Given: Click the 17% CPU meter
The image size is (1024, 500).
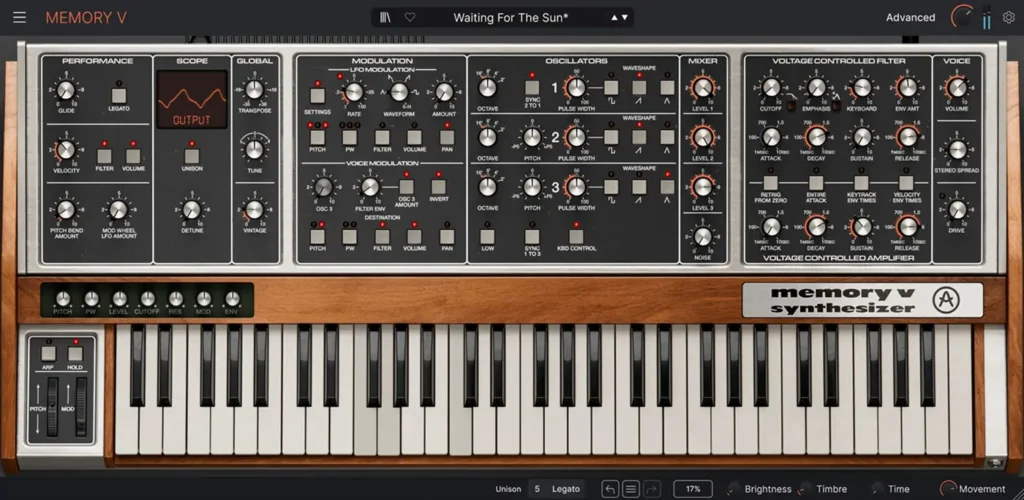Looking at the screenshot, I should 693,489.
